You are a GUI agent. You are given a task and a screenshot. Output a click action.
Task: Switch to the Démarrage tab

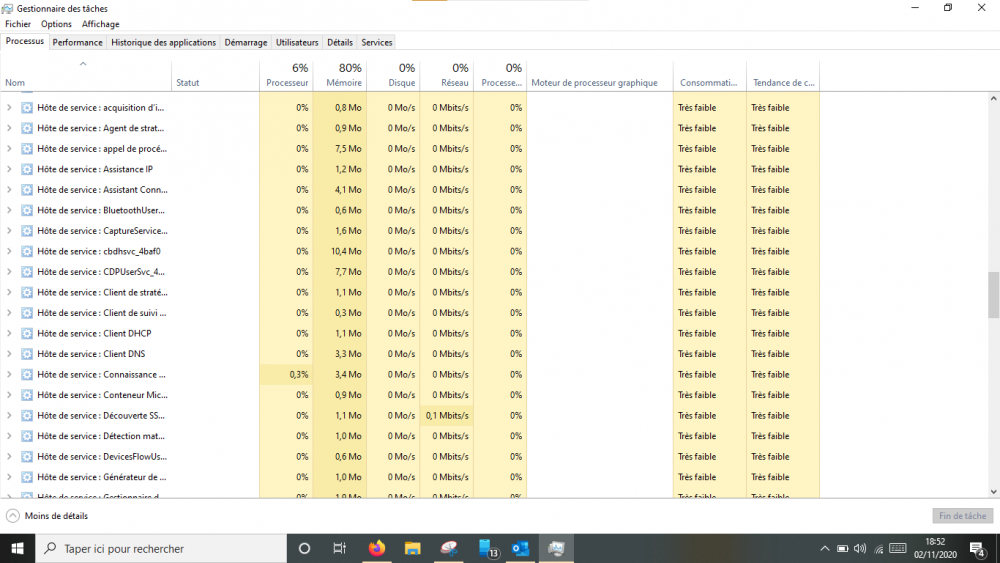click(x=245, y=42)
